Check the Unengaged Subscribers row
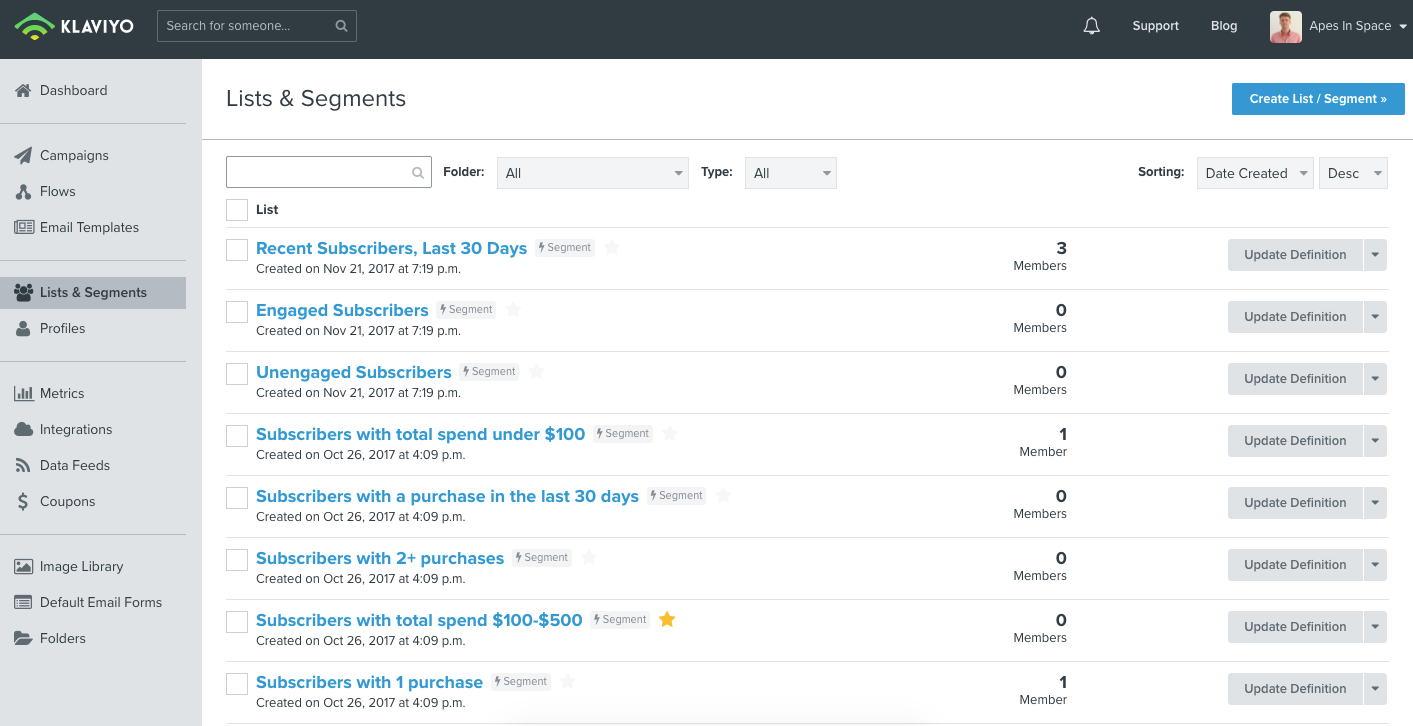Screen dimensions: 1413x726 [237, 374]
